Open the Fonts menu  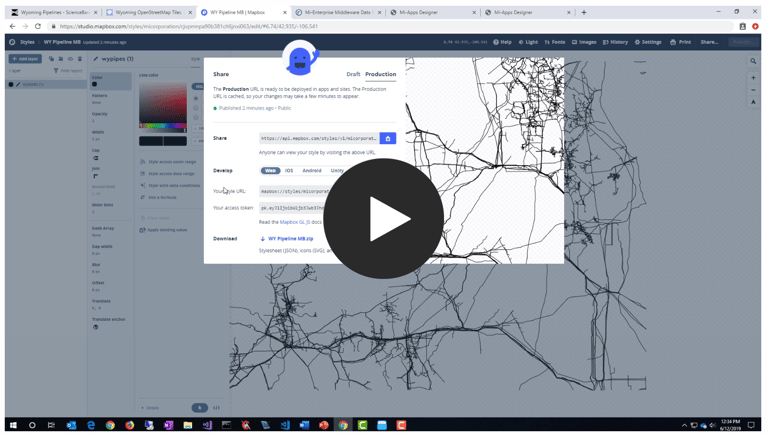point(555,42)
